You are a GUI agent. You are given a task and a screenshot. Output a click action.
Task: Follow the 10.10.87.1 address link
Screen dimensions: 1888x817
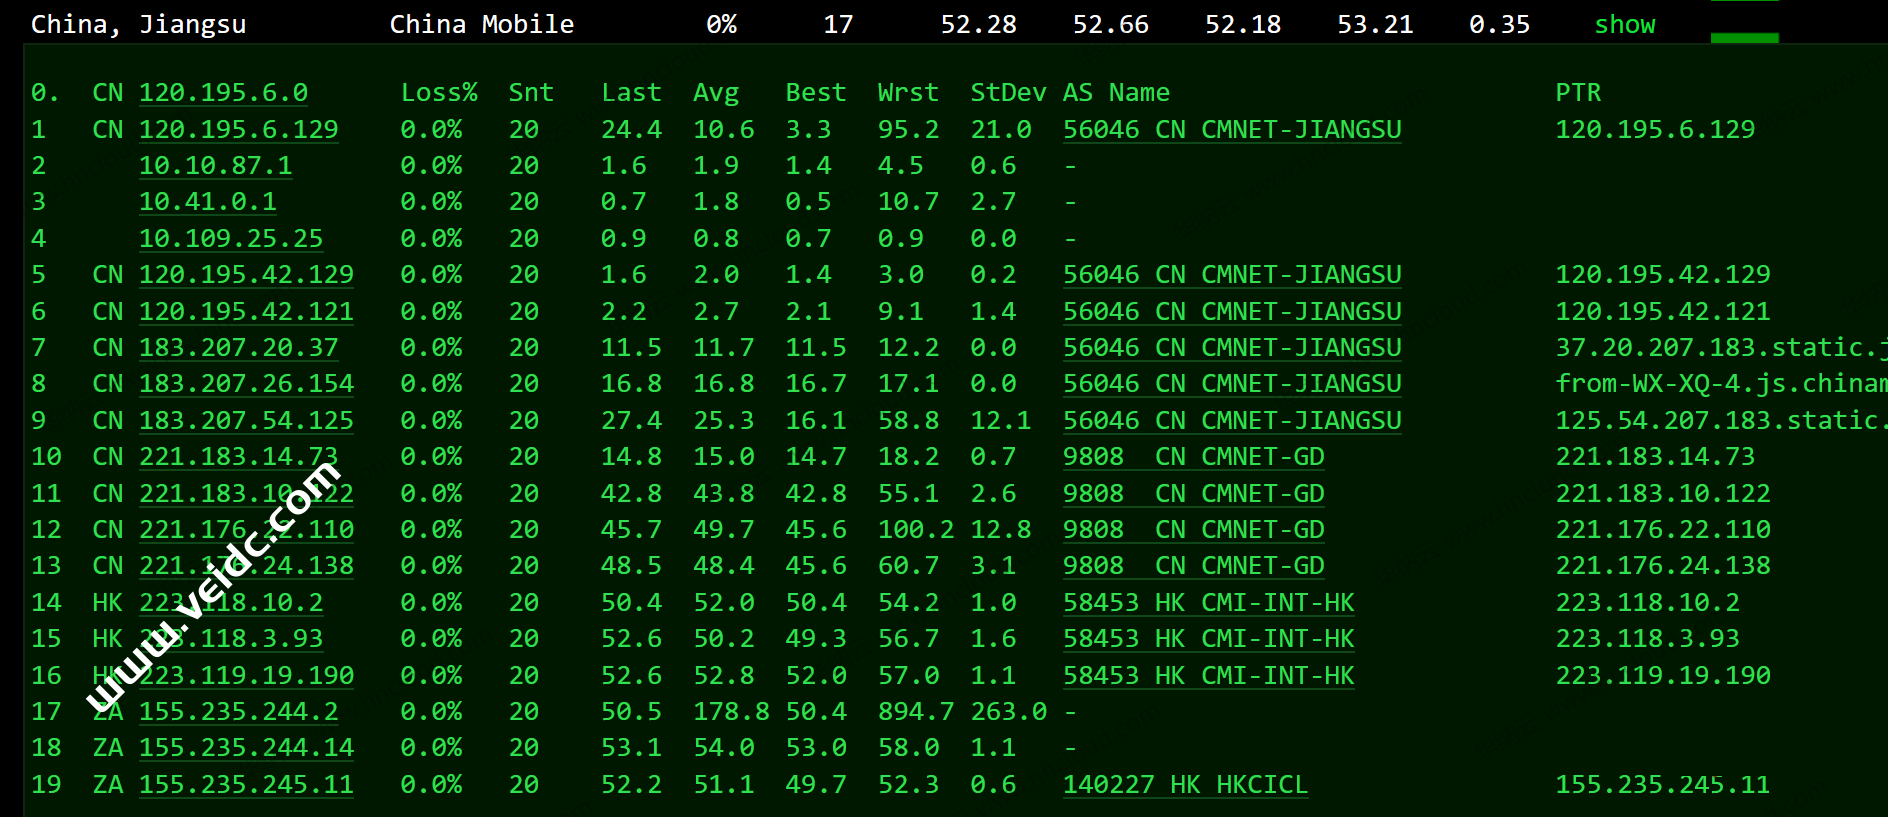(215, 166)
